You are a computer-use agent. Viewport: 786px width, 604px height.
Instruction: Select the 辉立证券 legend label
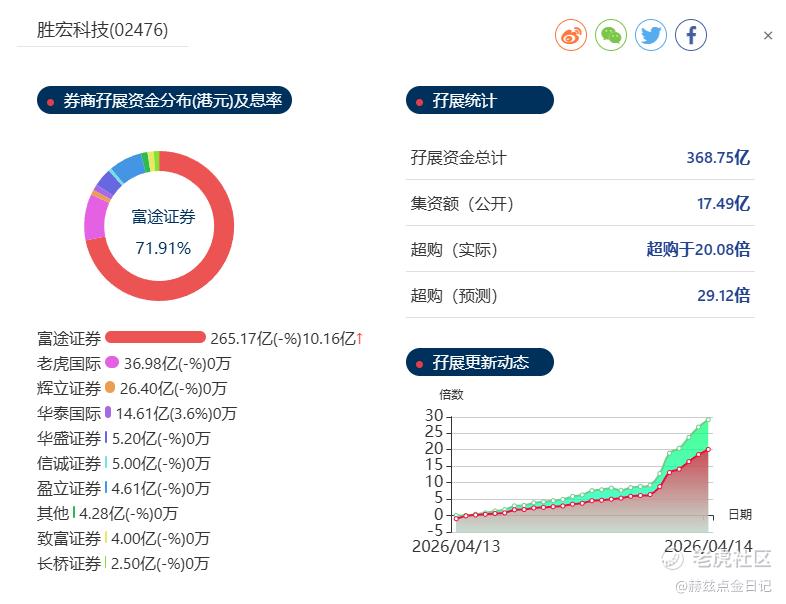(x=69, y=388)
